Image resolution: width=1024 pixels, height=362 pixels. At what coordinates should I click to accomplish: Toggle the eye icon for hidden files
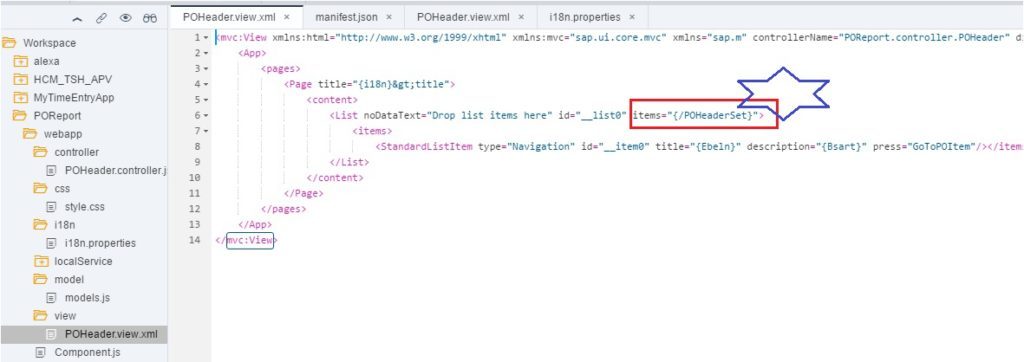click(x=125, y=19)
